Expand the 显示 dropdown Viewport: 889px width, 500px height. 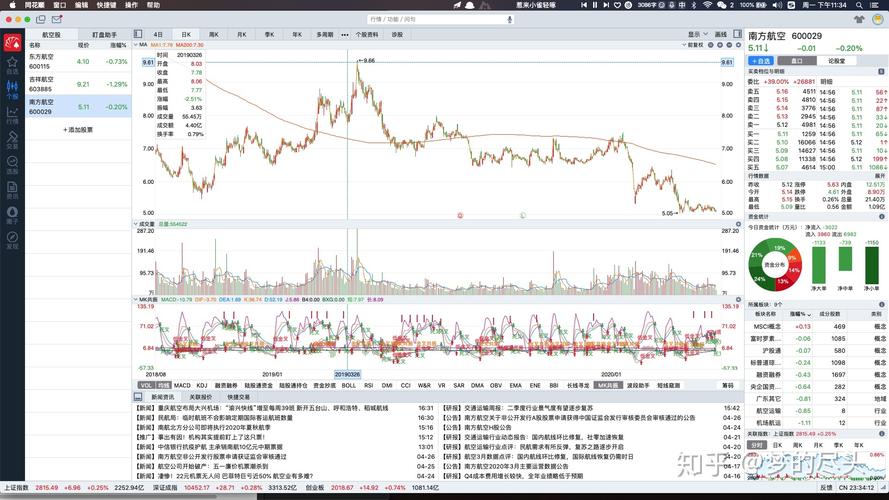tap(697, 35)
